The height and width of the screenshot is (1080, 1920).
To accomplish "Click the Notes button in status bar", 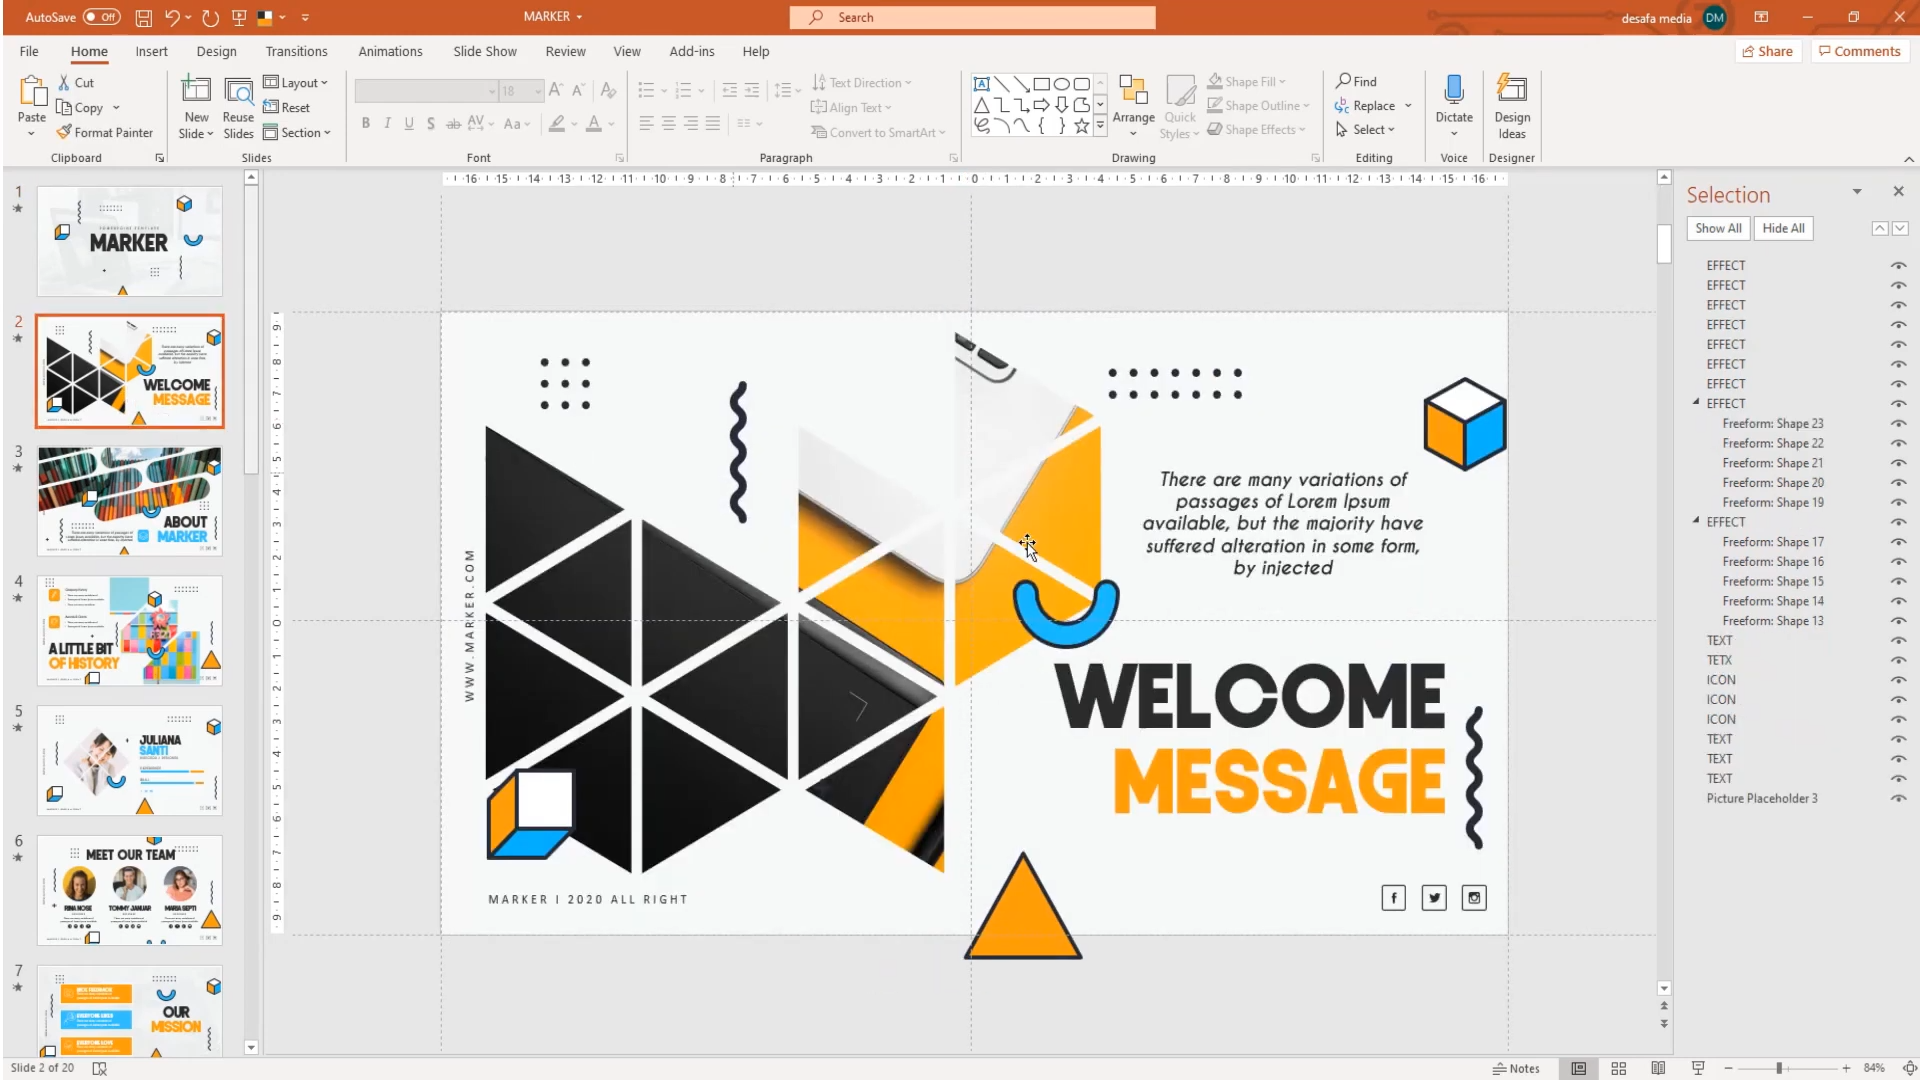I will pyautogui.click(x=1516, y=1068).
